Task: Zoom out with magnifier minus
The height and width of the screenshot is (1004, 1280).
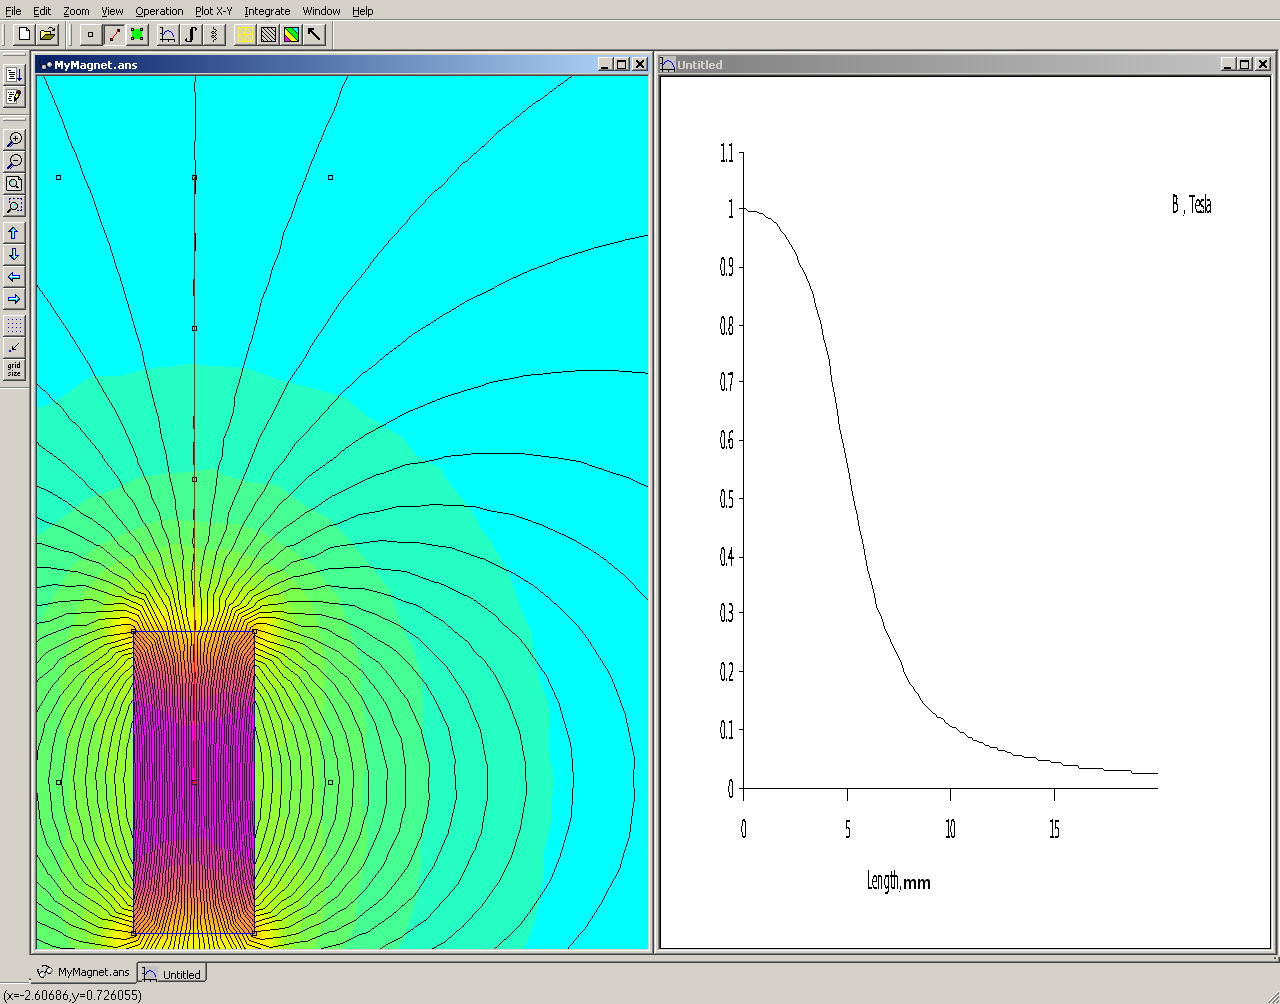Action: click(x=14, y=162)
